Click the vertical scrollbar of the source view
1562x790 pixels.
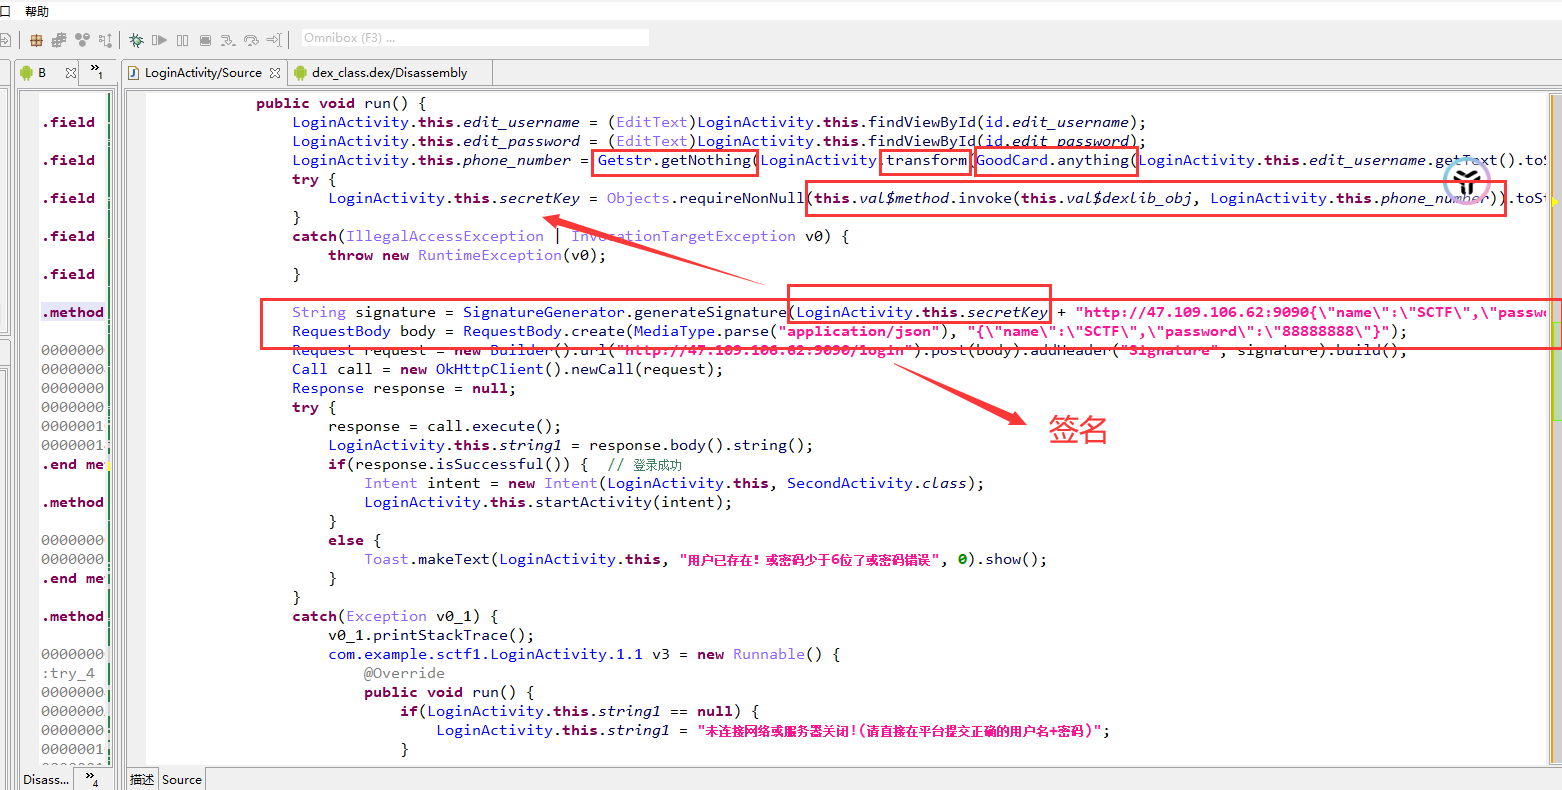coord(1555,428)
